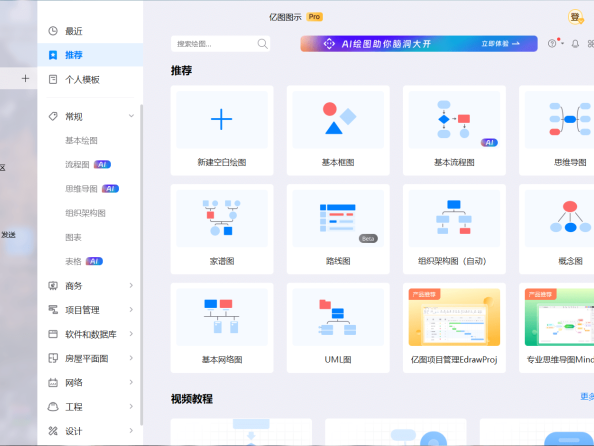The height and width of the screenshot is (446, 594).
Task: Open the 基本框图 template
Action: (x=338, y=130)
